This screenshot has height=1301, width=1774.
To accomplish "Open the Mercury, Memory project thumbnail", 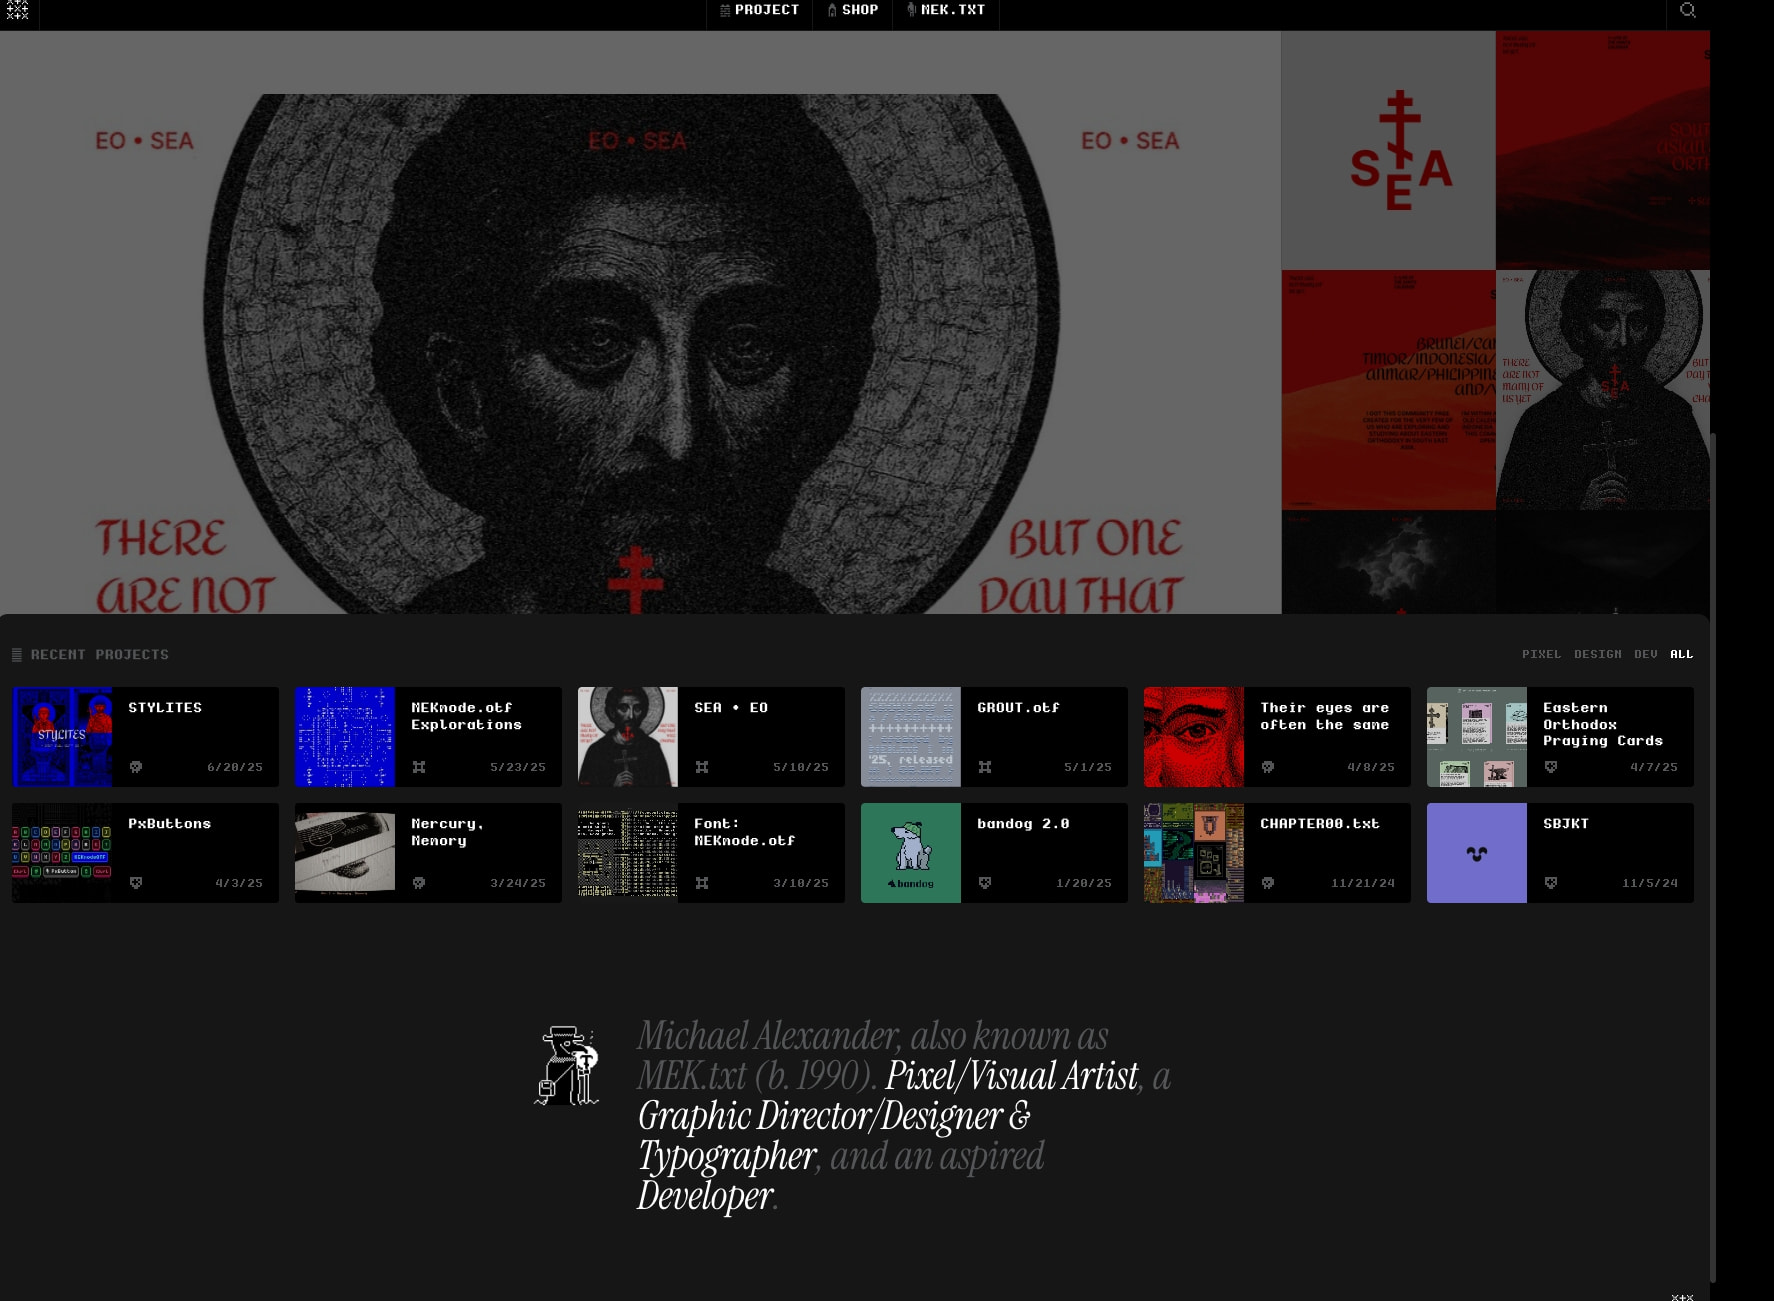I will point(345,853).
